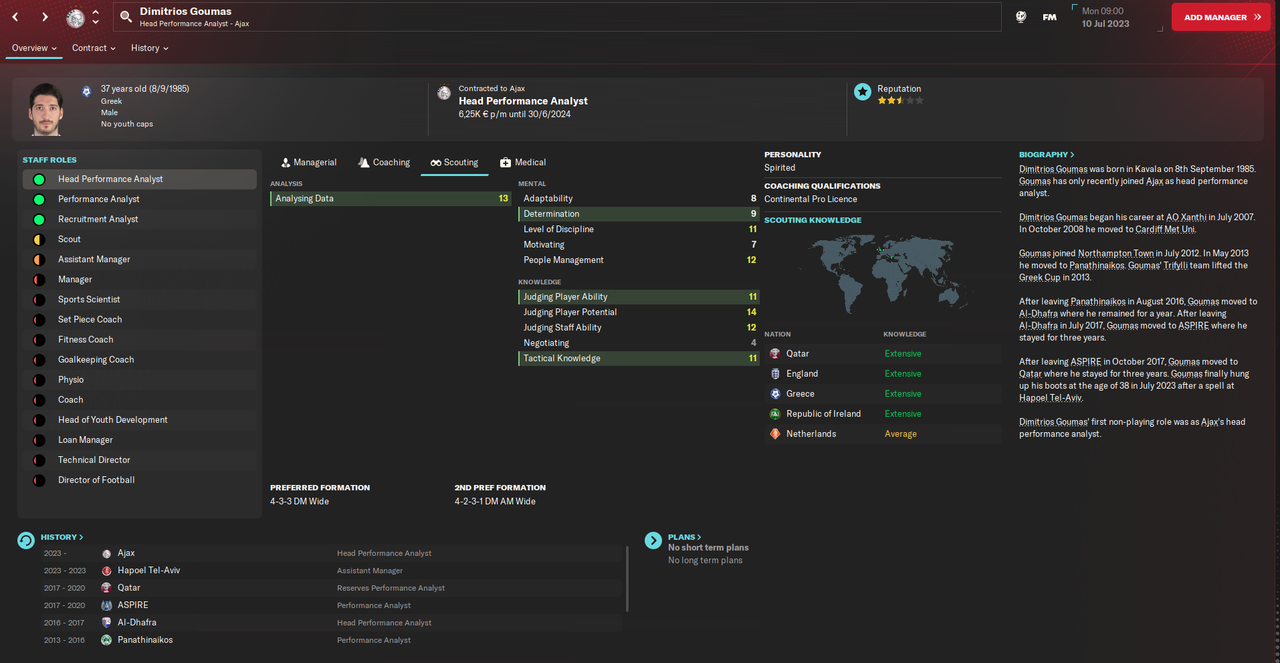The width and height of the screenshot is (1280, 663).
Task: Click ASPIRE badge in history list
Action: click(x=107, y=605)
